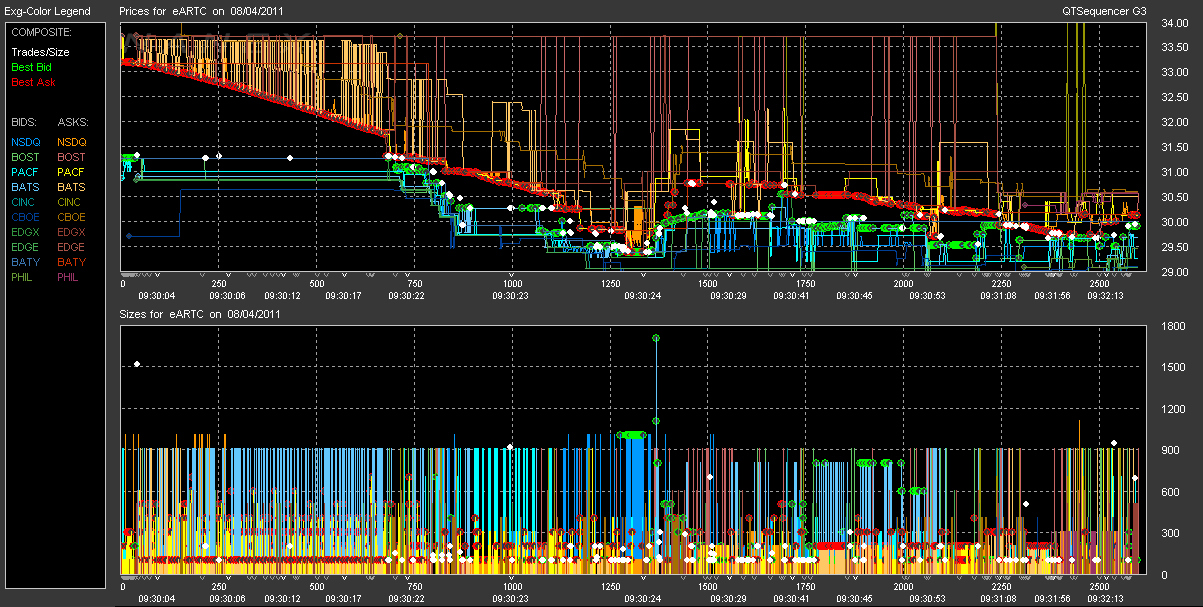The height and width of the screenshot is (607, 1203).
Task: Choose BATY in the BIDS column
Action: [26, 262]
